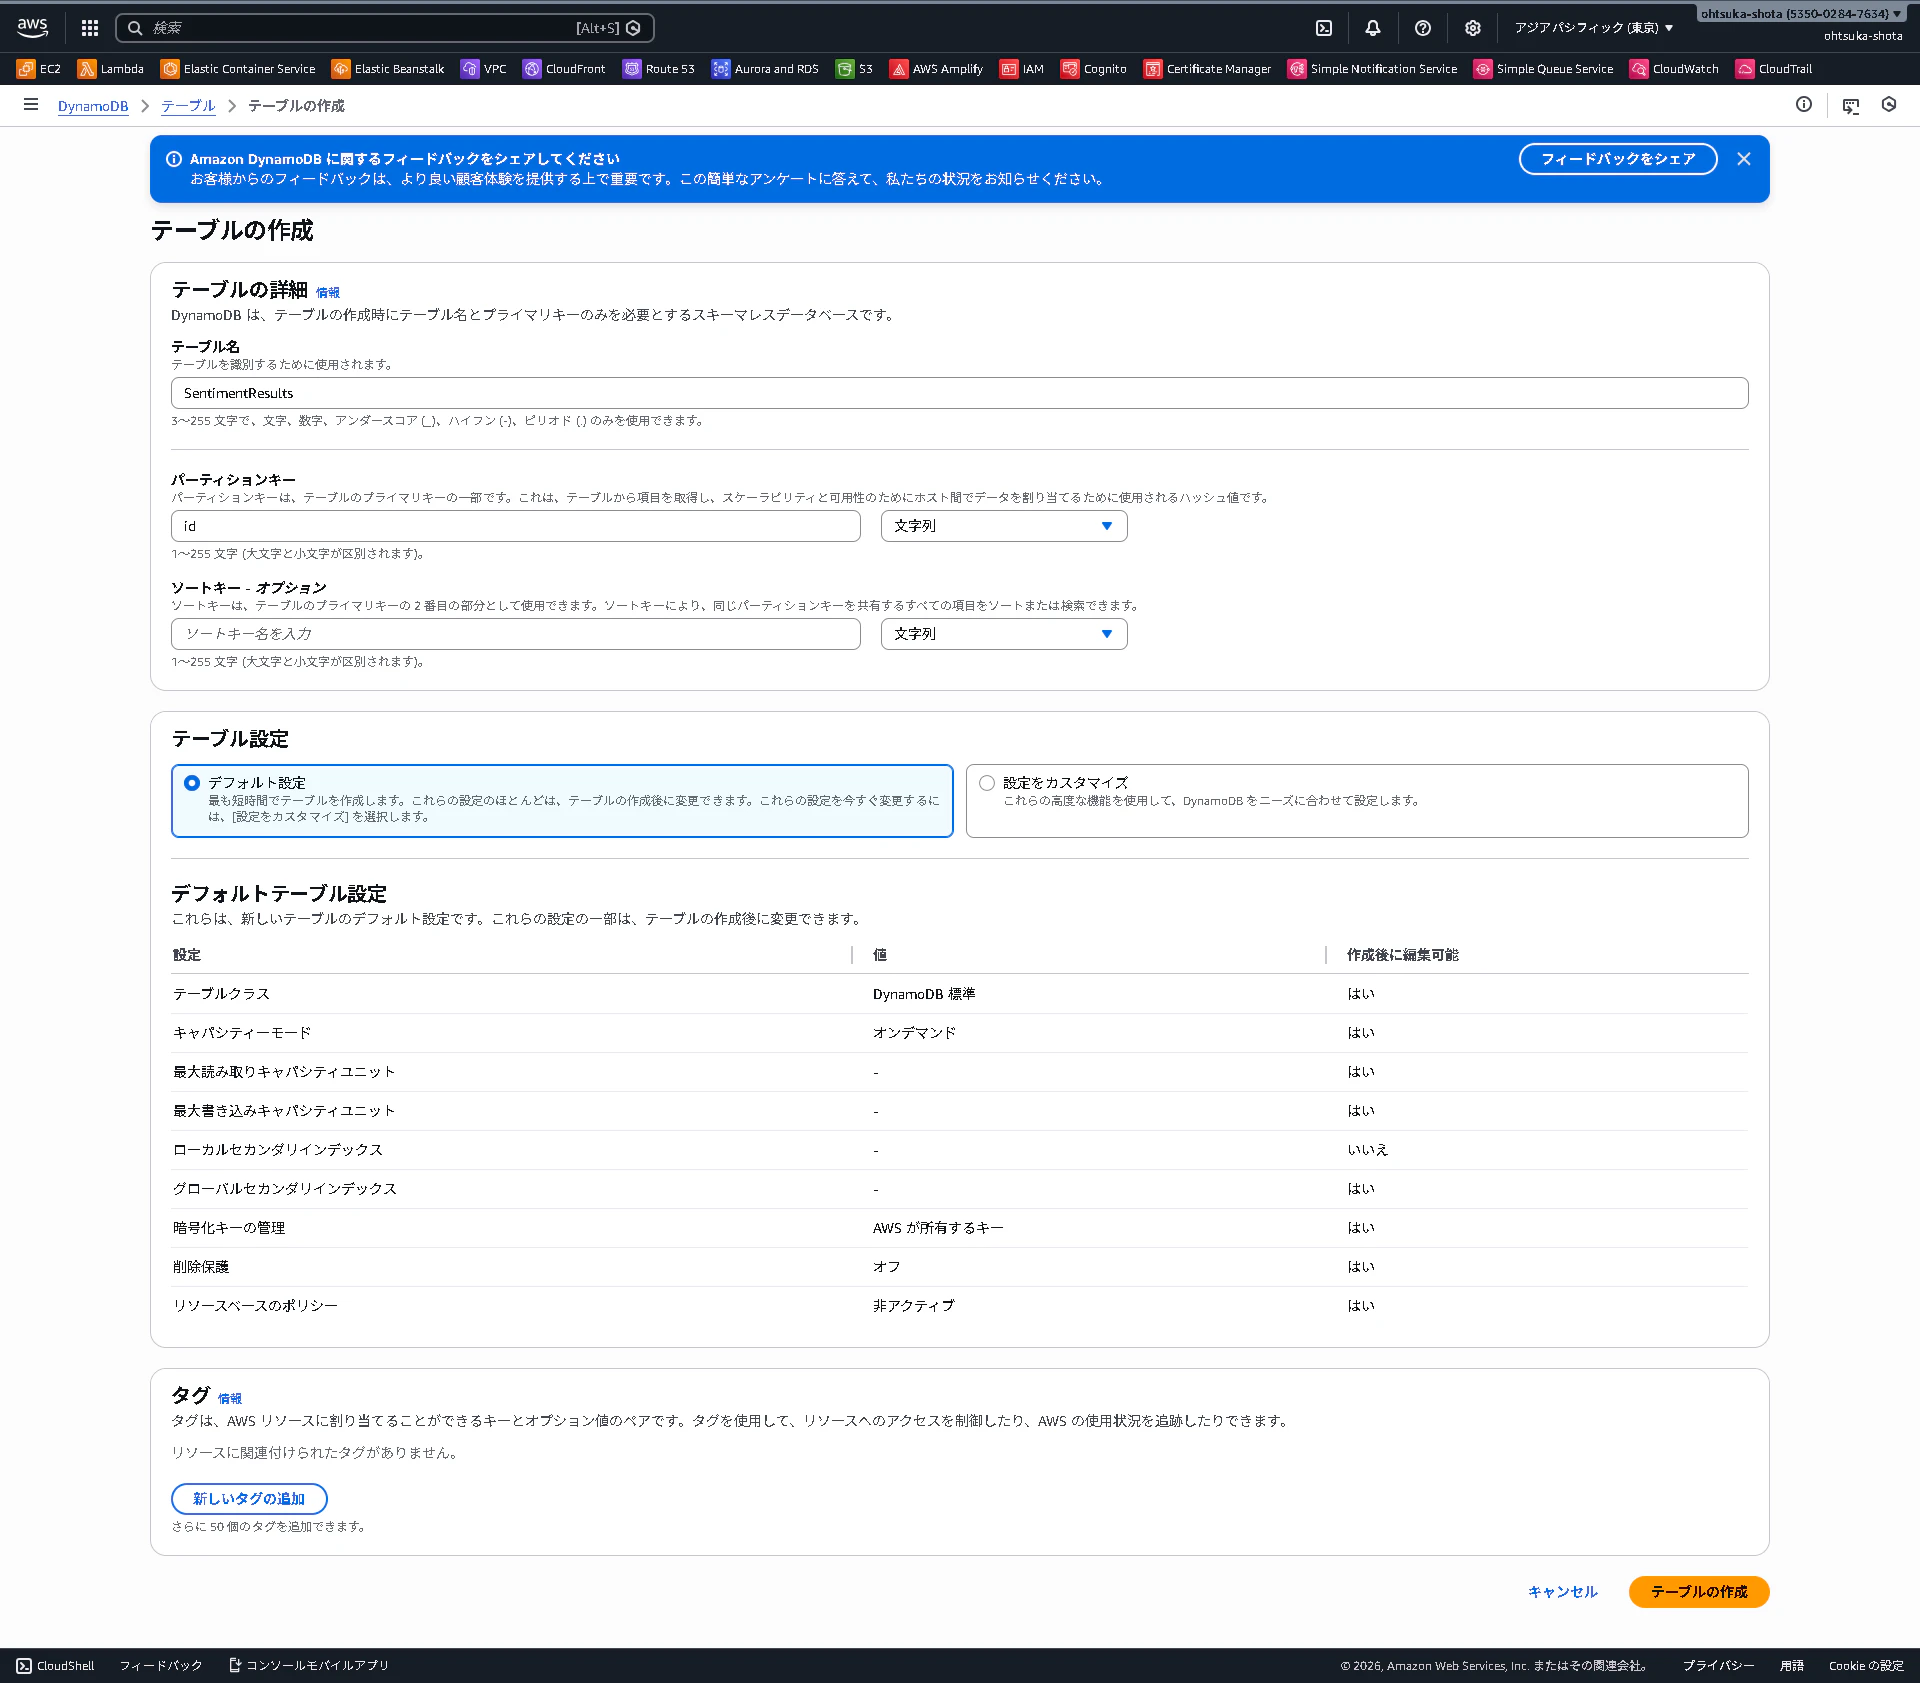Viewport: 1920px width, 1683px height.
Task: Click the 削除保護 setting row label
Action: (x=201, y=1267)
